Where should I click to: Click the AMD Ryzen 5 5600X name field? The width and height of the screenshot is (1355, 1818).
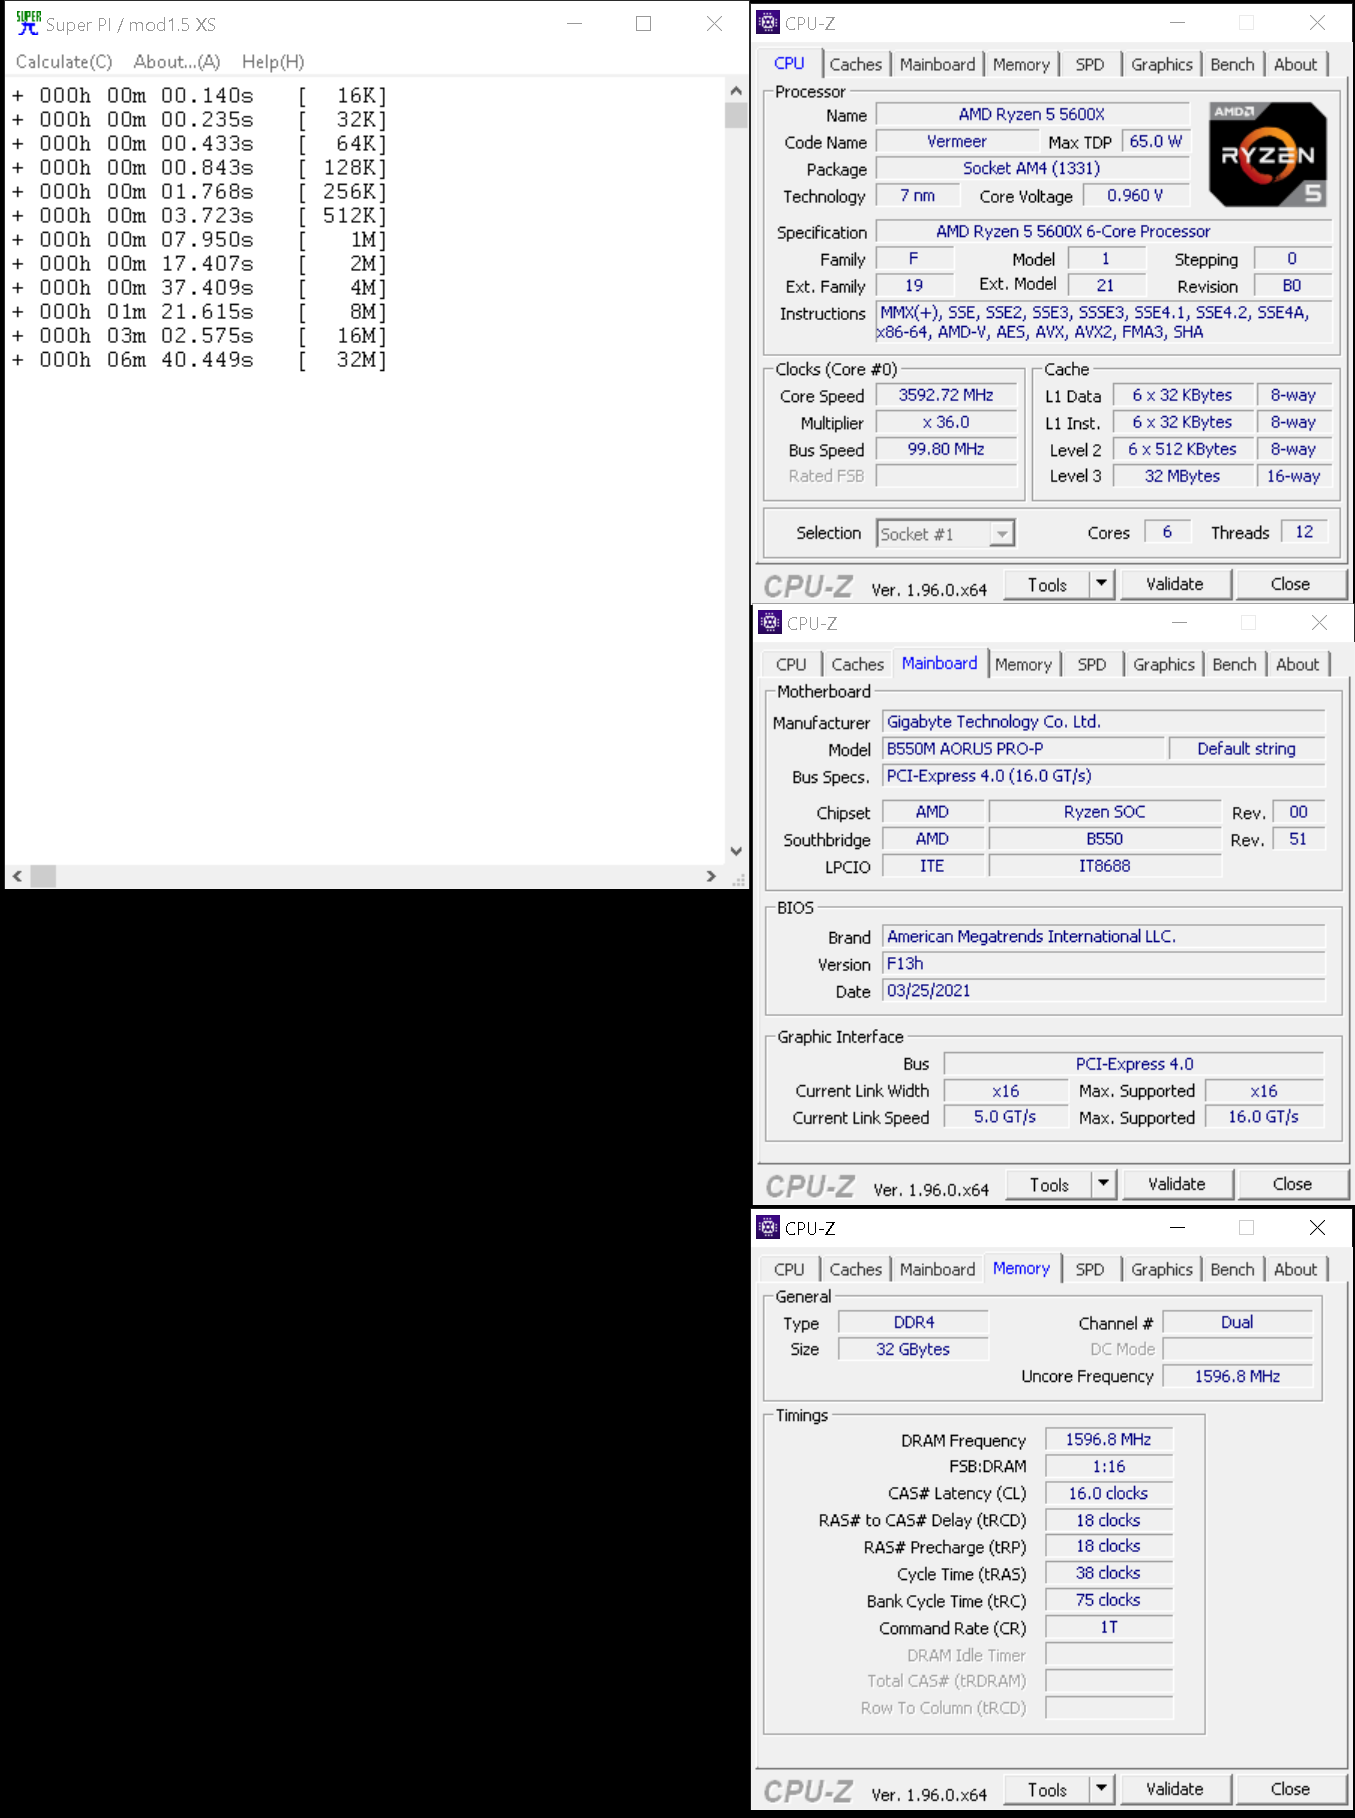pyautogui.click(x=1032, y=114)
